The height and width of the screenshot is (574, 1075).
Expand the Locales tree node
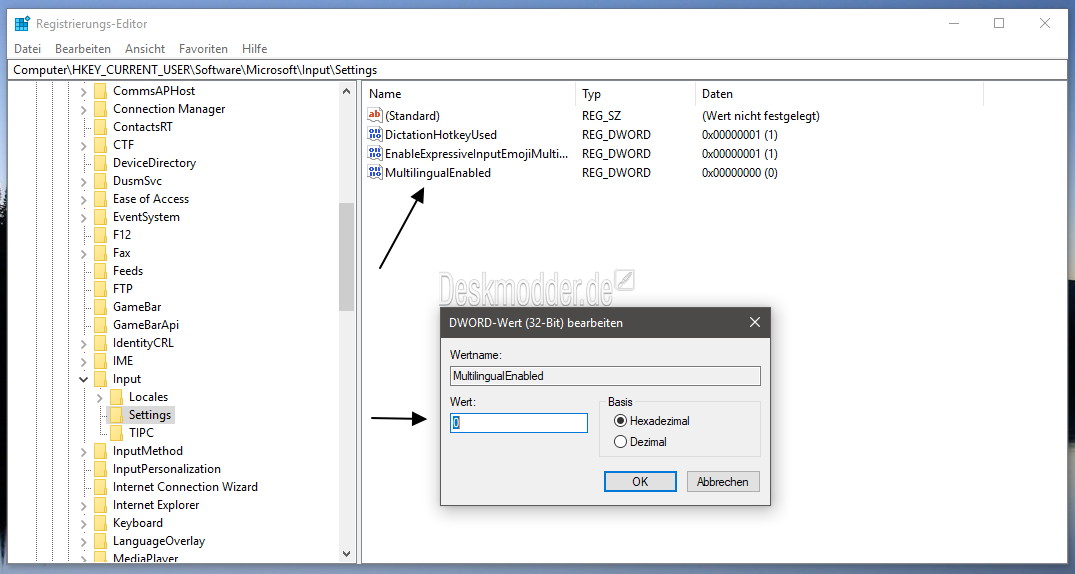tap(99, 397)
